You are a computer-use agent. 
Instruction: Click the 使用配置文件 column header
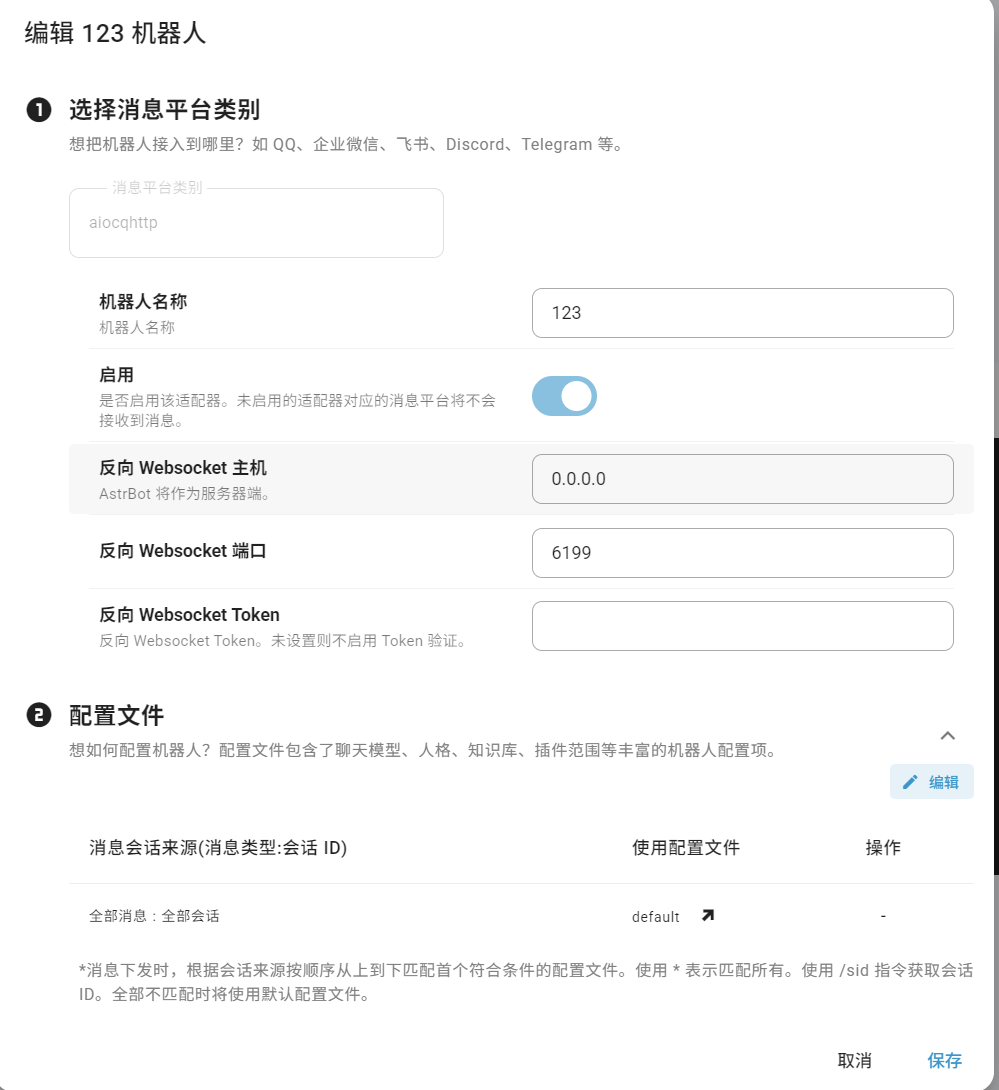pos(686,848)
